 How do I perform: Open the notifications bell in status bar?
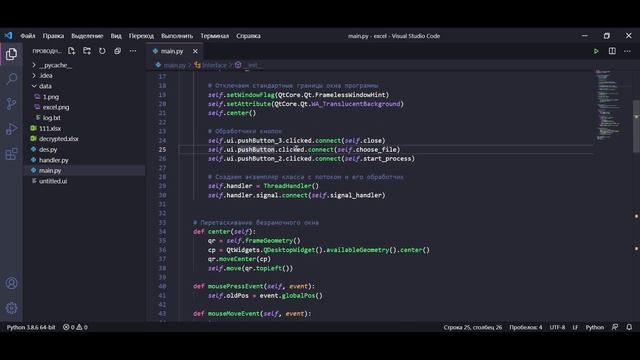coord(629,327)
